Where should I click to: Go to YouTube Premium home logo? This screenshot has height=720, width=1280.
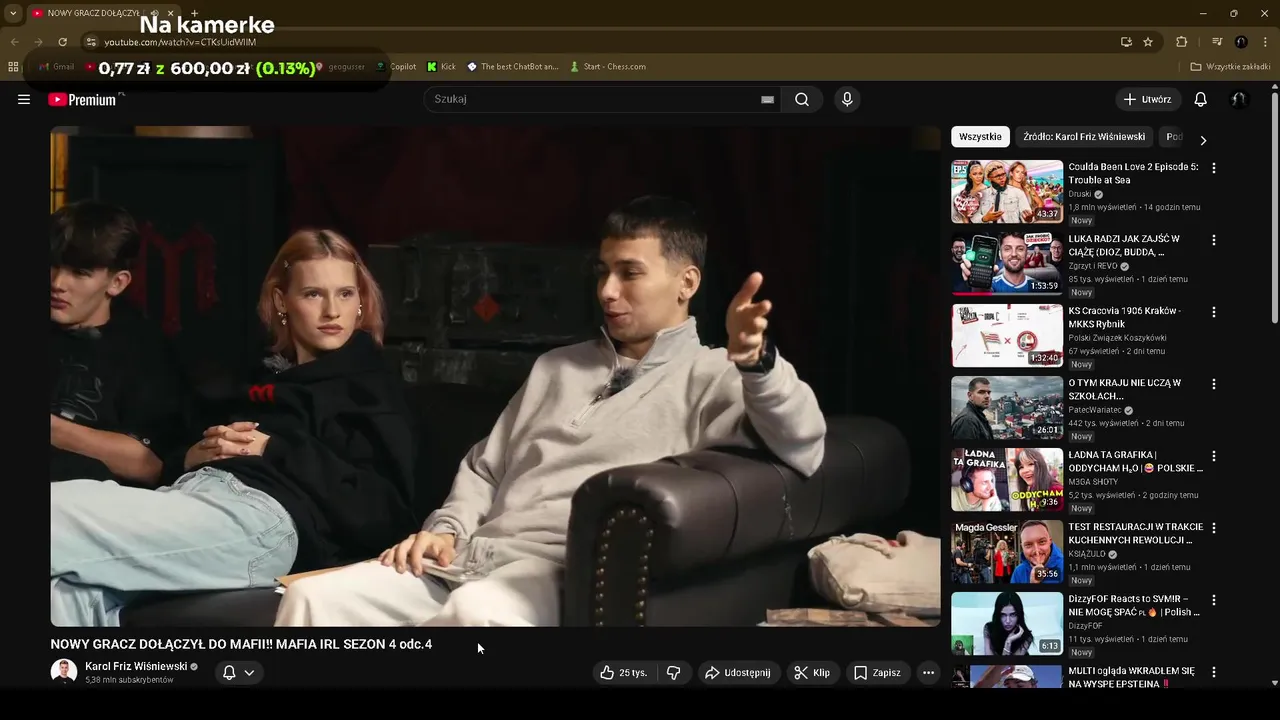click(82, 99)
